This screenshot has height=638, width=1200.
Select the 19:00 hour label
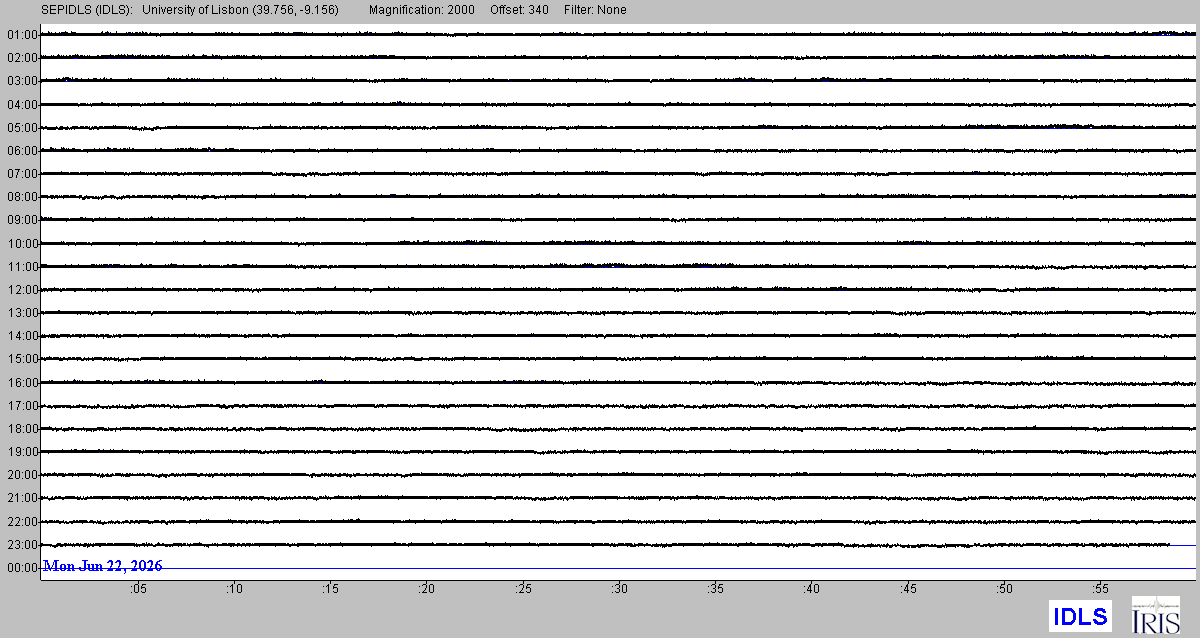22,452
